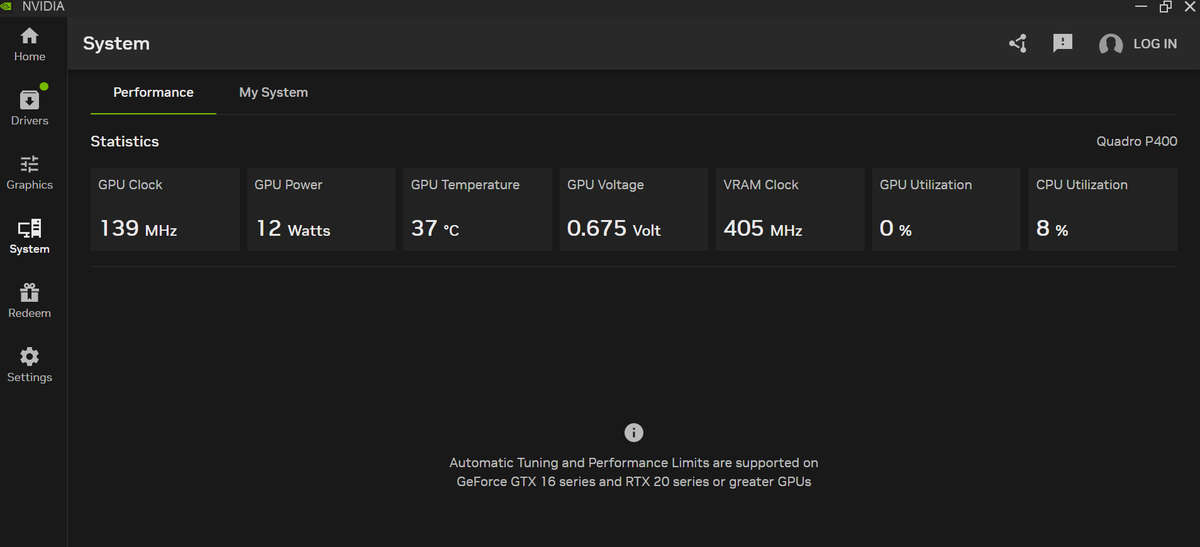
Task: Click the Quadro P400 GPU name
Action: 1137,142
